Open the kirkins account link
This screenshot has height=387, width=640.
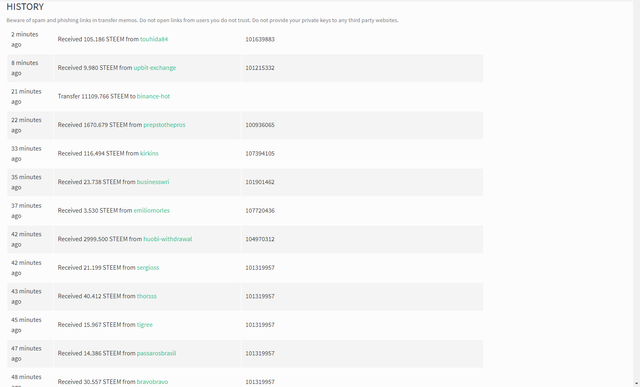[149, 153]
